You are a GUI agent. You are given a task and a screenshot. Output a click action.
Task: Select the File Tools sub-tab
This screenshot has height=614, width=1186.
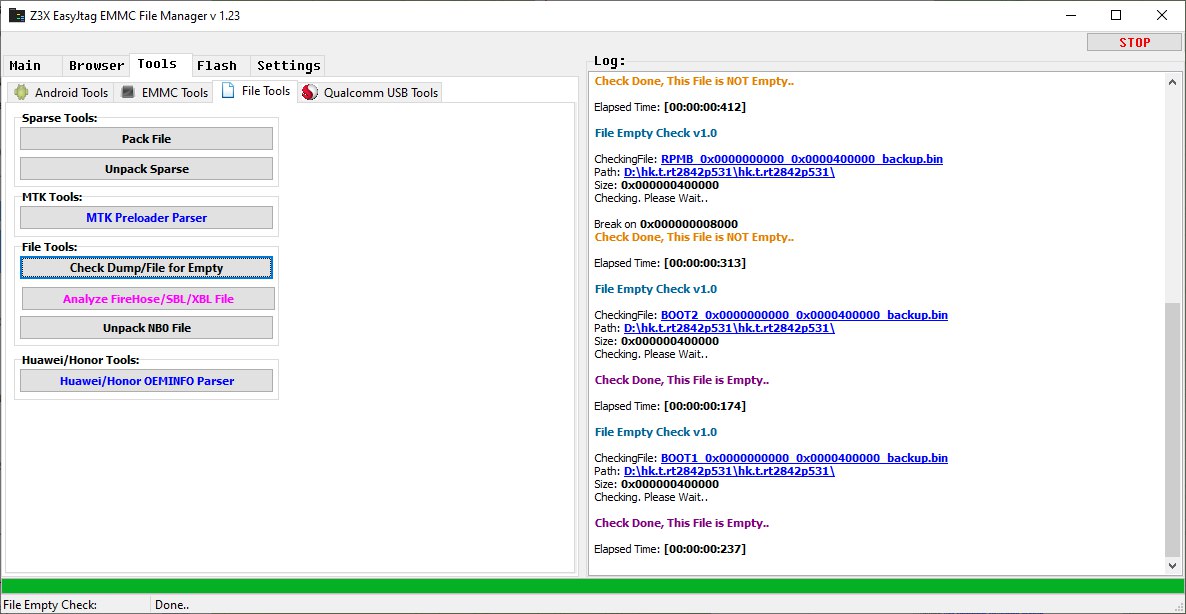click(x=256, y=91)
